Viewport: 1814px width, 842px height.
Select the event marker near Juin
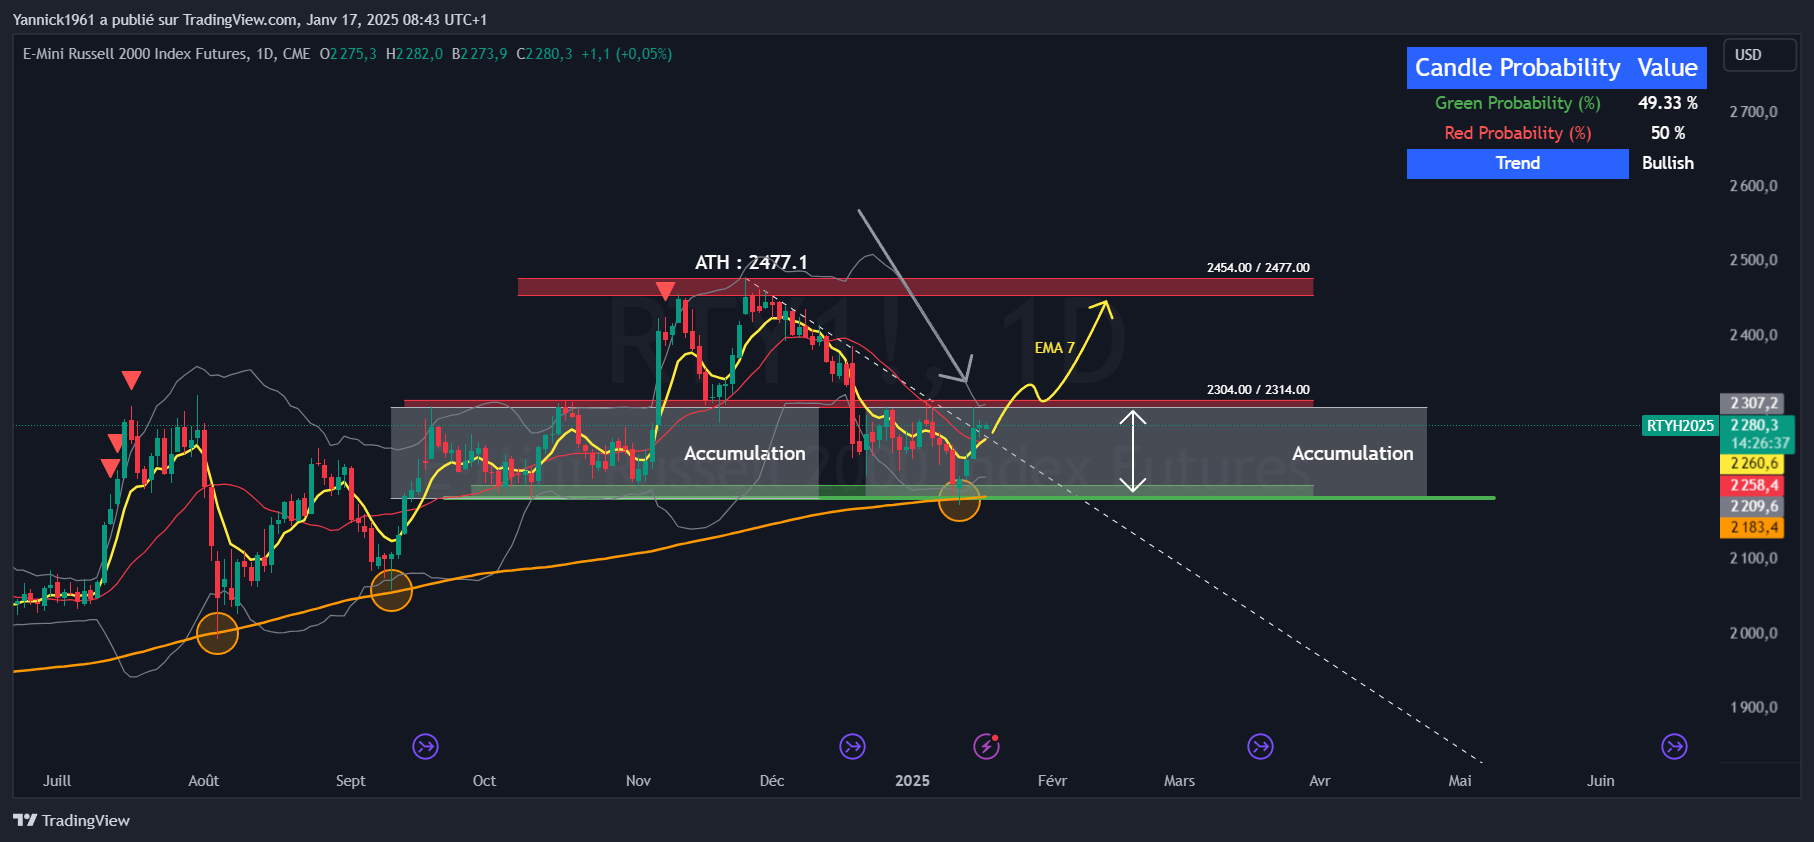[x=1674, y=746]
